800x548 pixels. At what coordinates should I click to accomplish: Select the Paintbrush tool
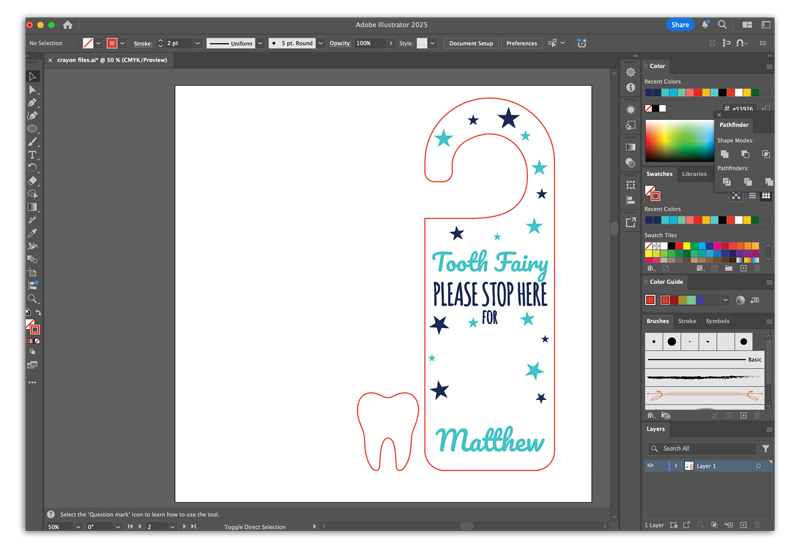click(x=33, y=142)
